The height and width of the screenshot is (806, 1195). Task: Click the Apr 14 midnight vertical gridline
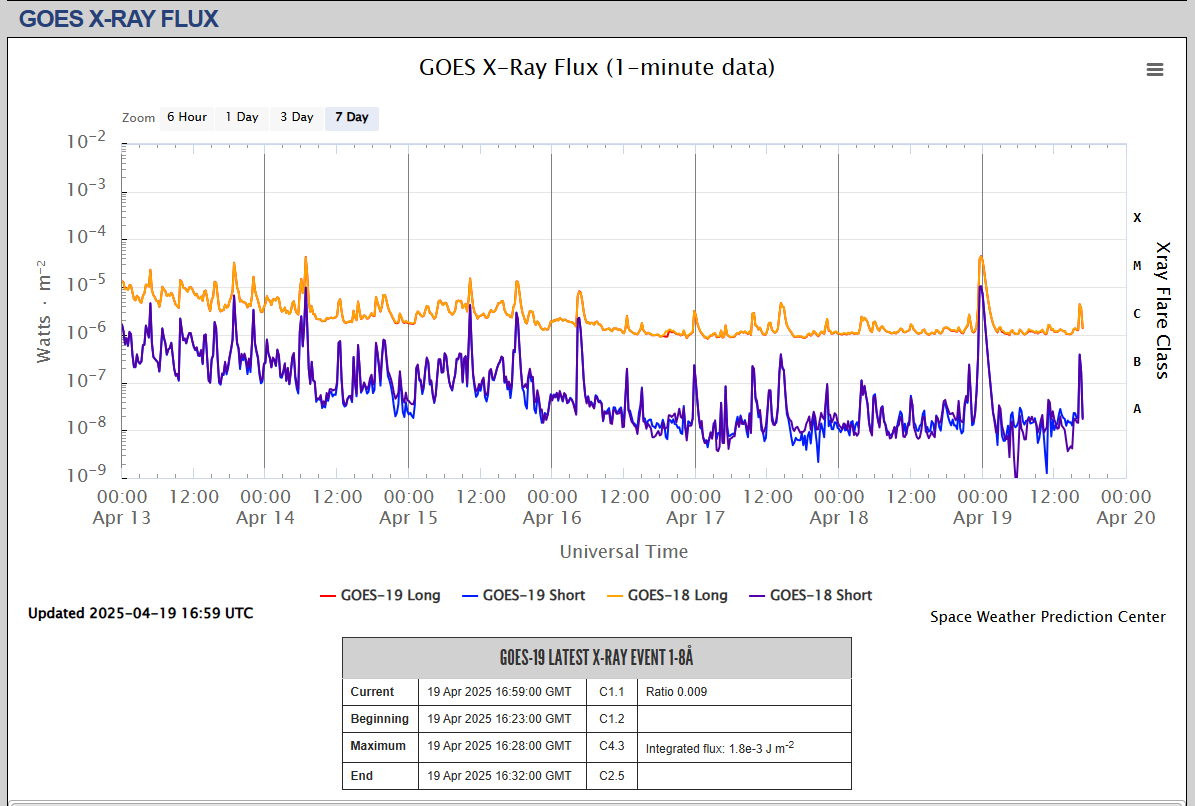click(264, 311)
